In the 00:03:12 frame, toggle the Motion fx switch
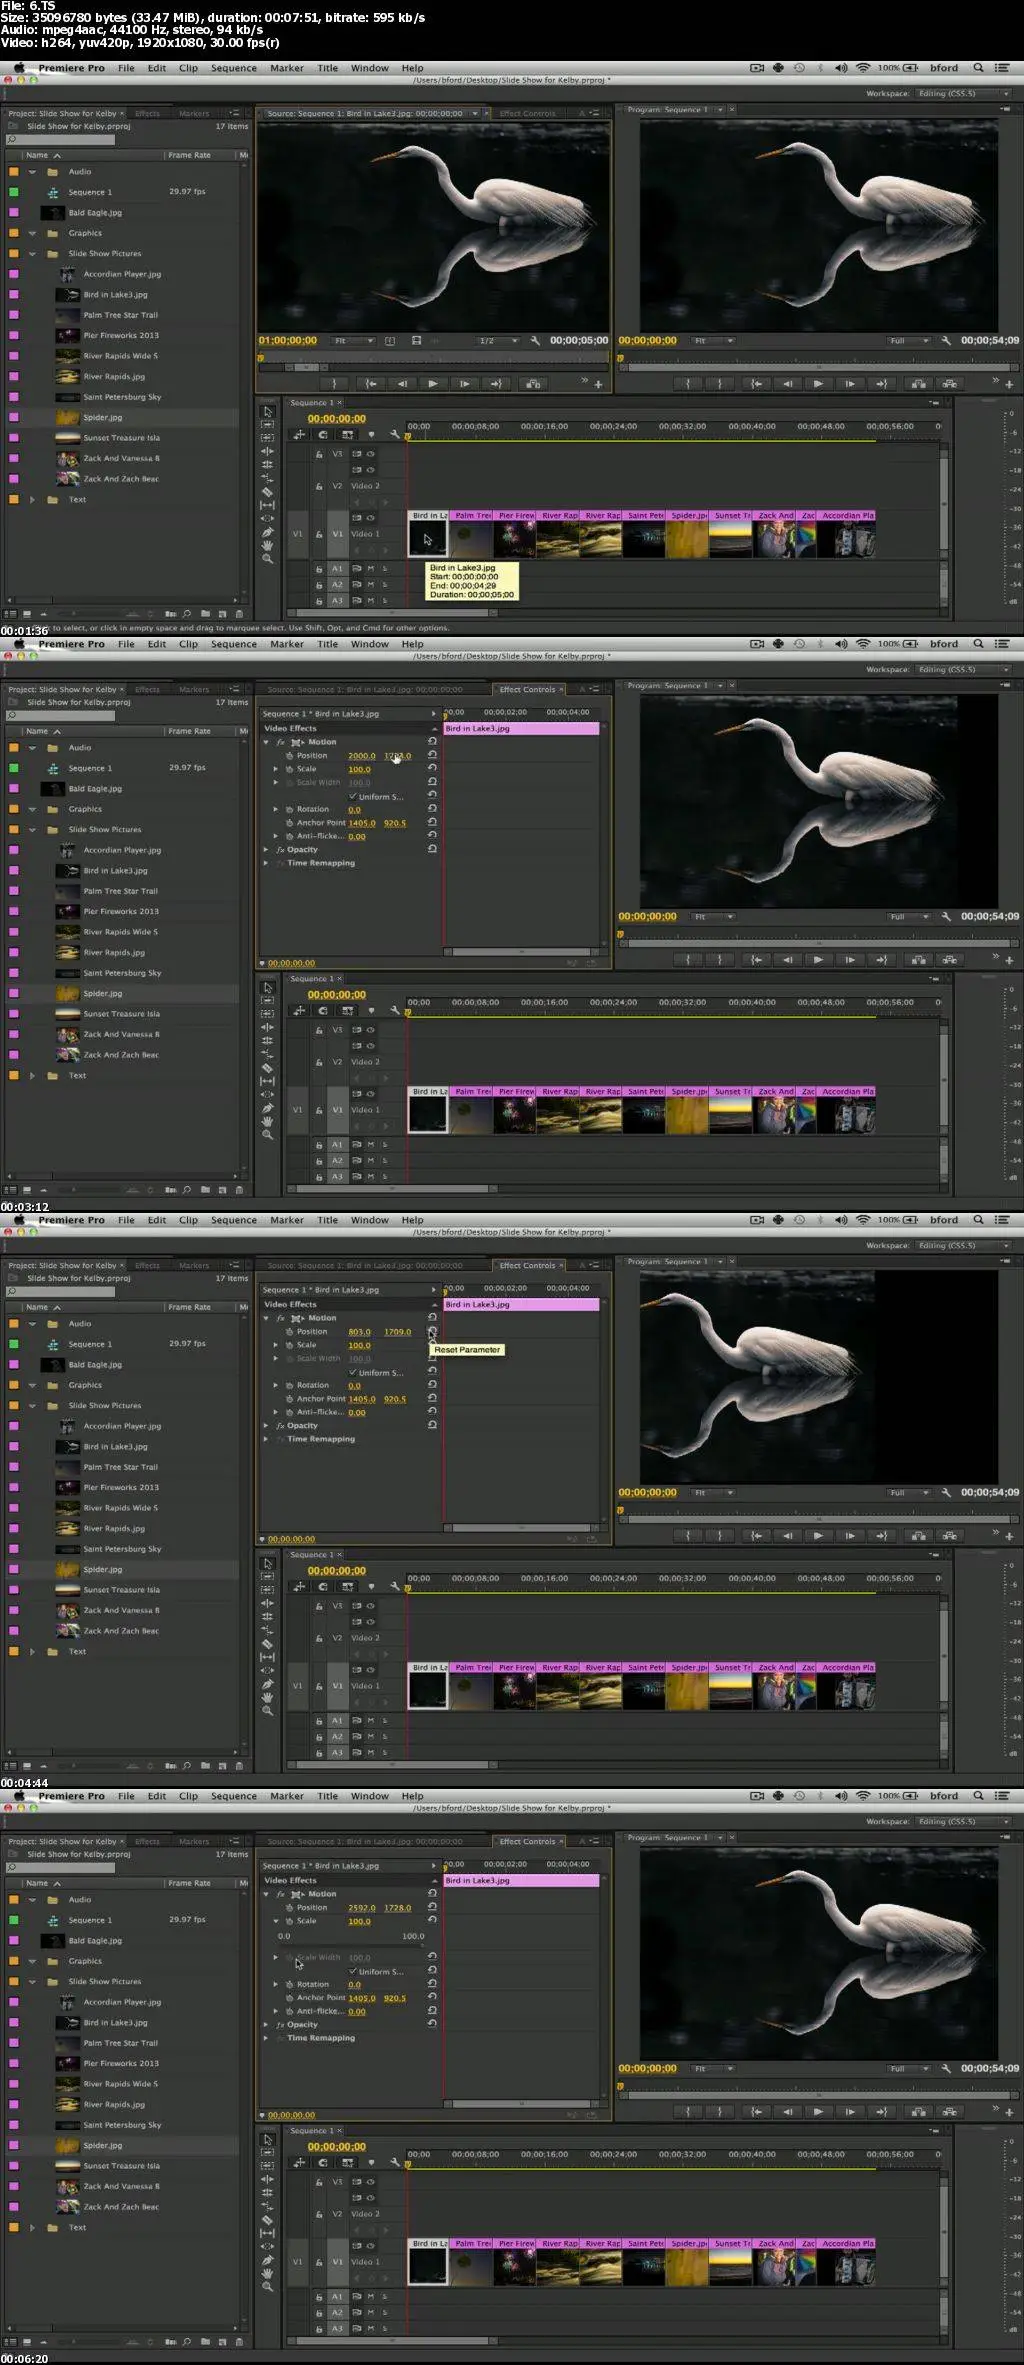 (281, 742)
